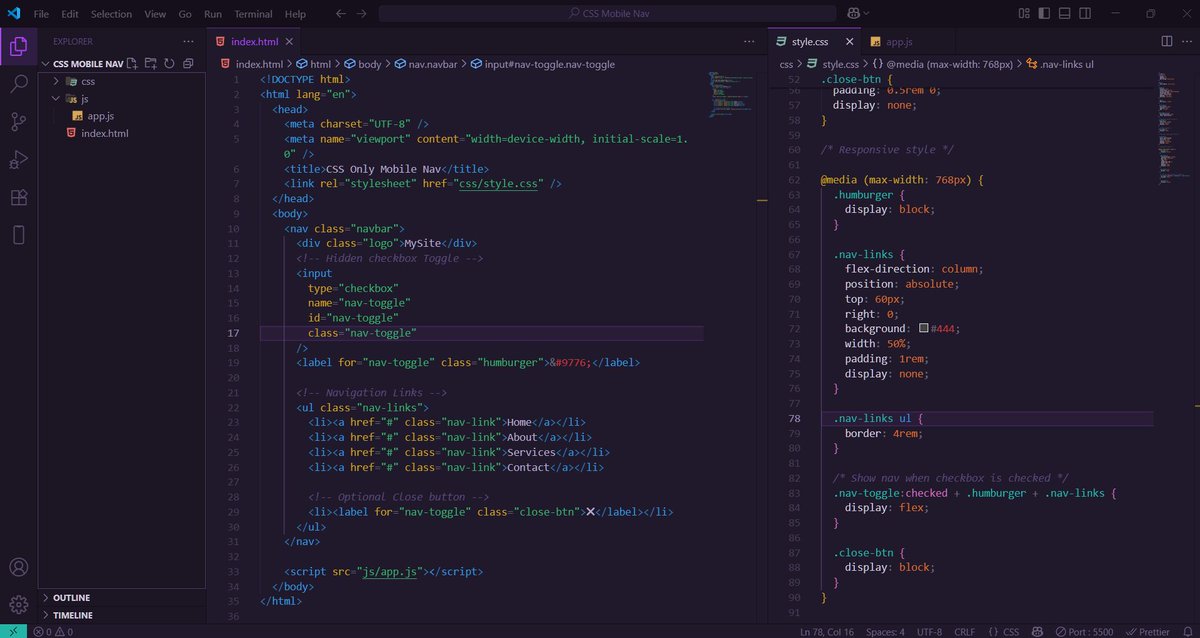Open Explorer views and more actions ellipsis
This screenshot has height=638, width=1200.
(x=188, y=41)
